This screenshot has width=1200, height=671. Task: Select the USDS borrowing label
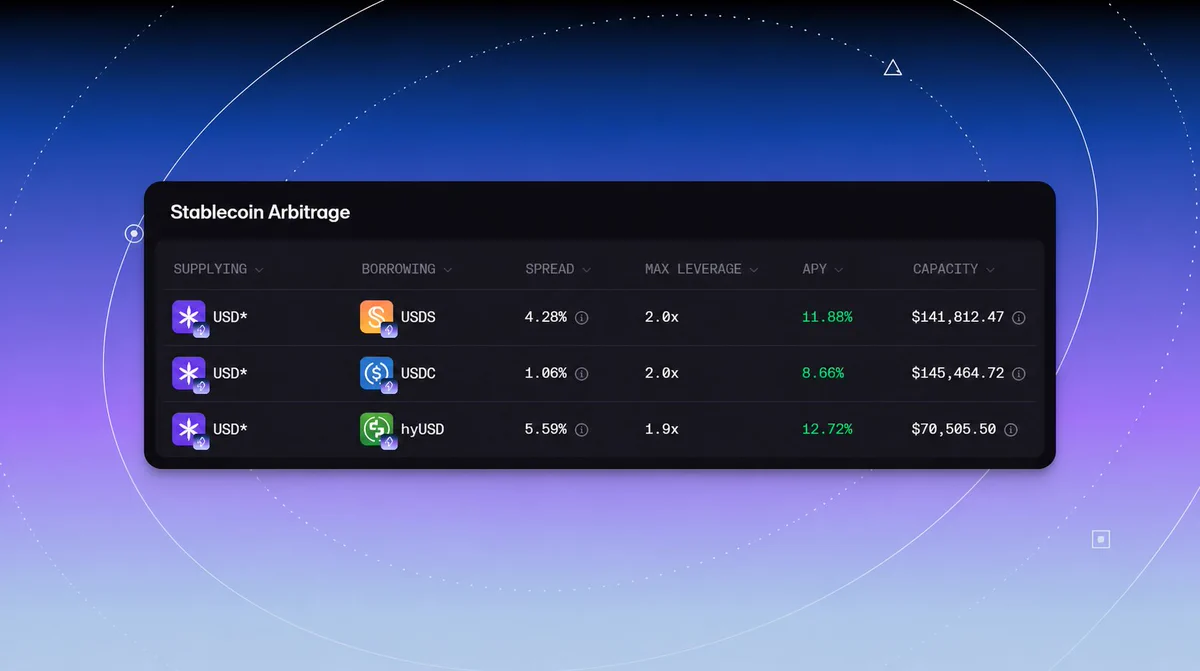[418, 317]
